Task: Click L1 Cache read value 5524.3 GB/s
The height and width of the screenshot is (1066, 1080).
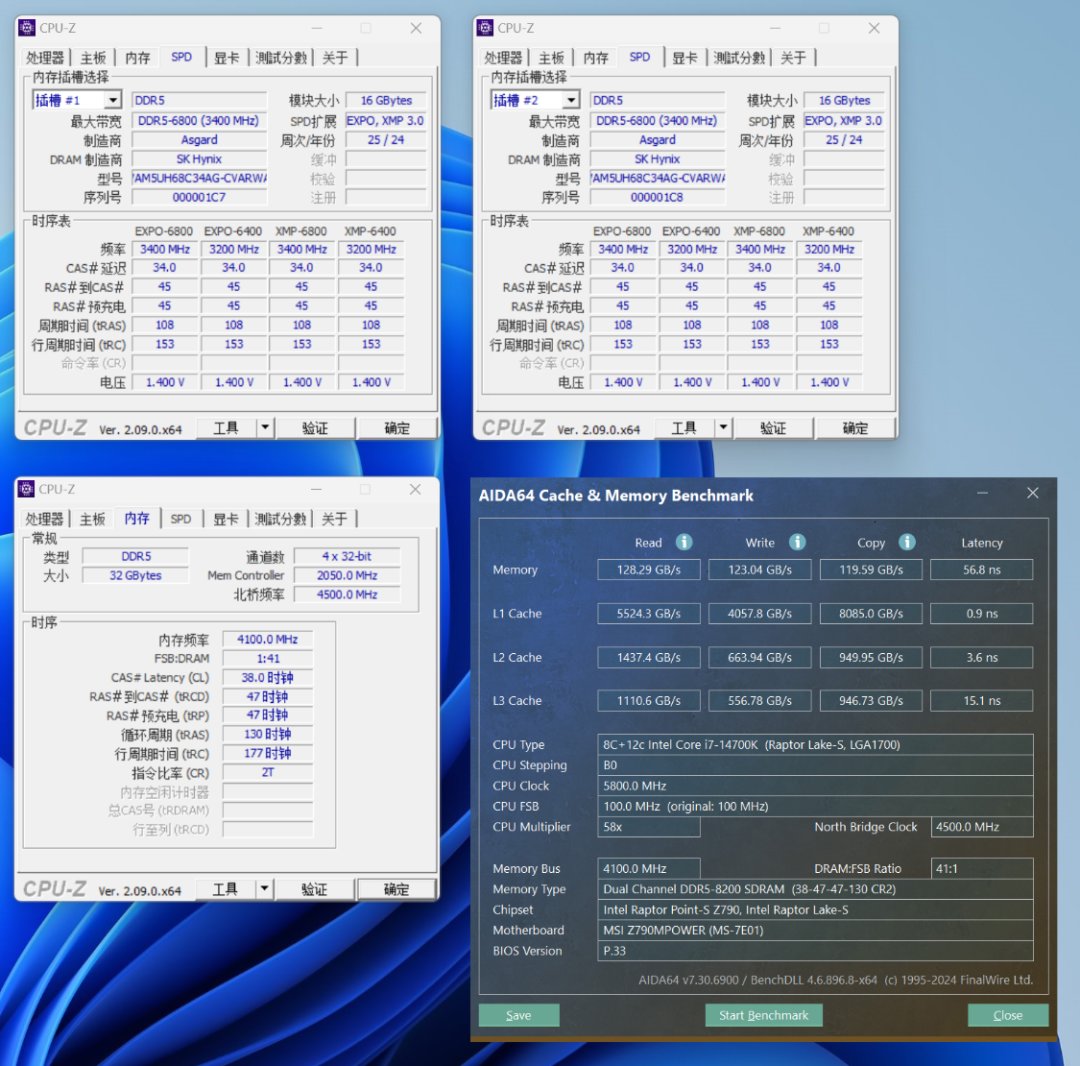Action: 649,614
